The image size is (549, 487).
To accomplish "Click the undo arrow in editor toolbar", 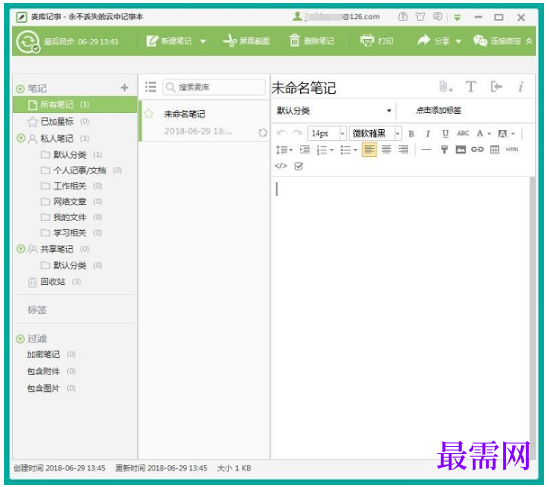I will pos(282,133).
